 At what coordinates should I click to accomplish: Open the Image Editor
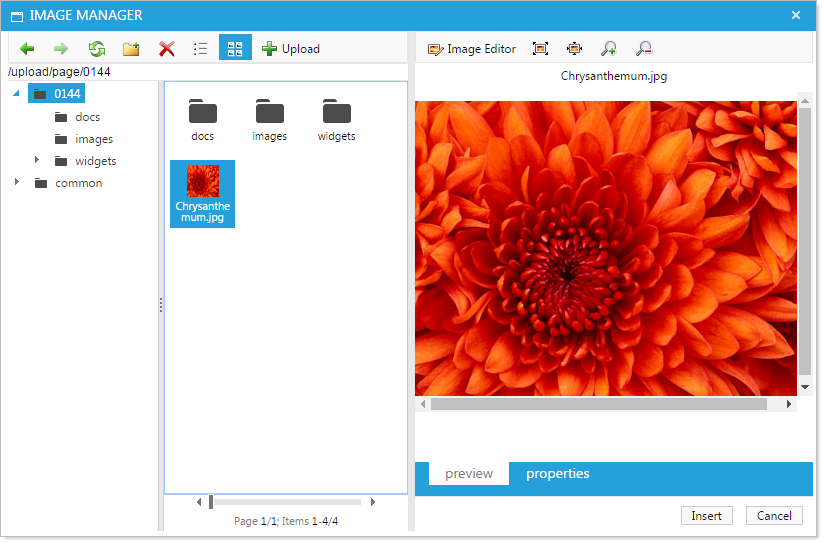(x=471, y=49)
